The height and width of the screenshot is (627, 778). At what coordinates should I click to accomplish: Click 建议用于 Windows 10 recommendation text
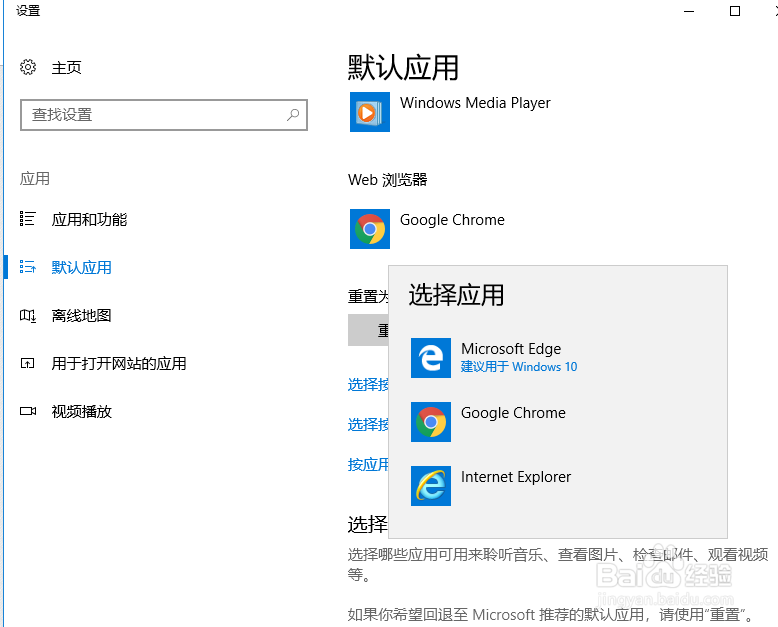pos(519,367)
